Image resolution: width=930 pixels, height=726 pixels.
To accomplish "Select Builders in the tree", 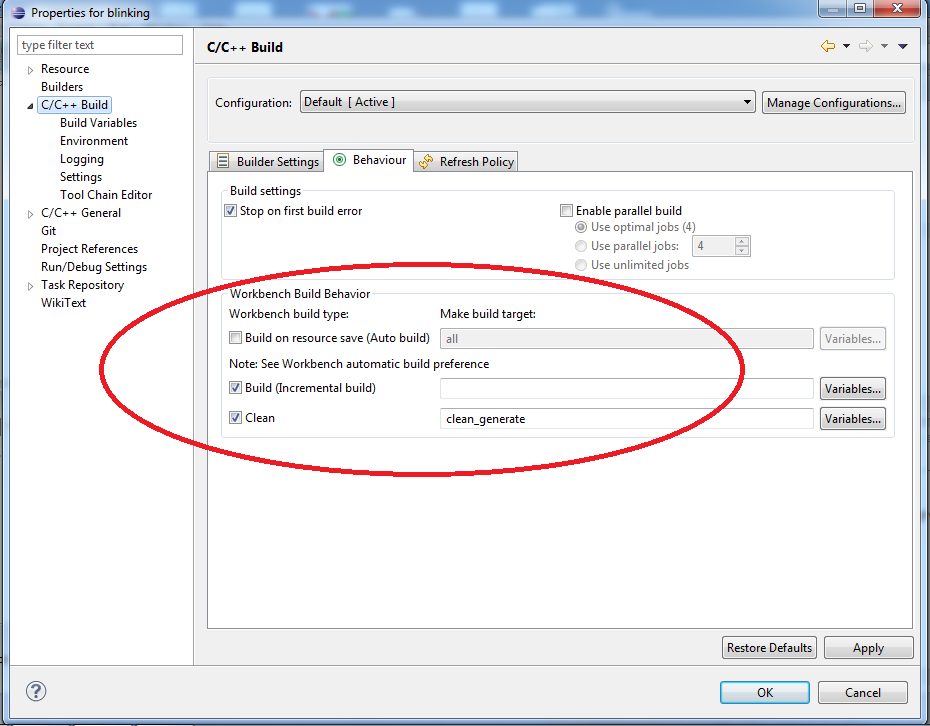I will point(62,87).
